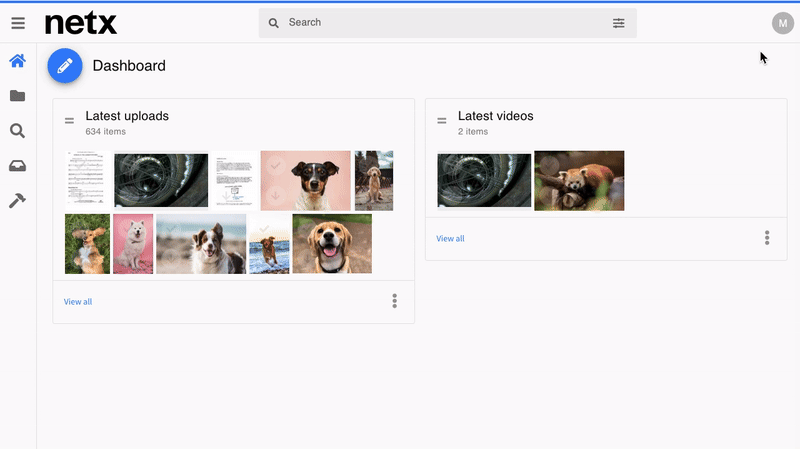
Task: Grab the Latest uploads widget drag handle
Action: pyautogui.click(x=69, y=121)
